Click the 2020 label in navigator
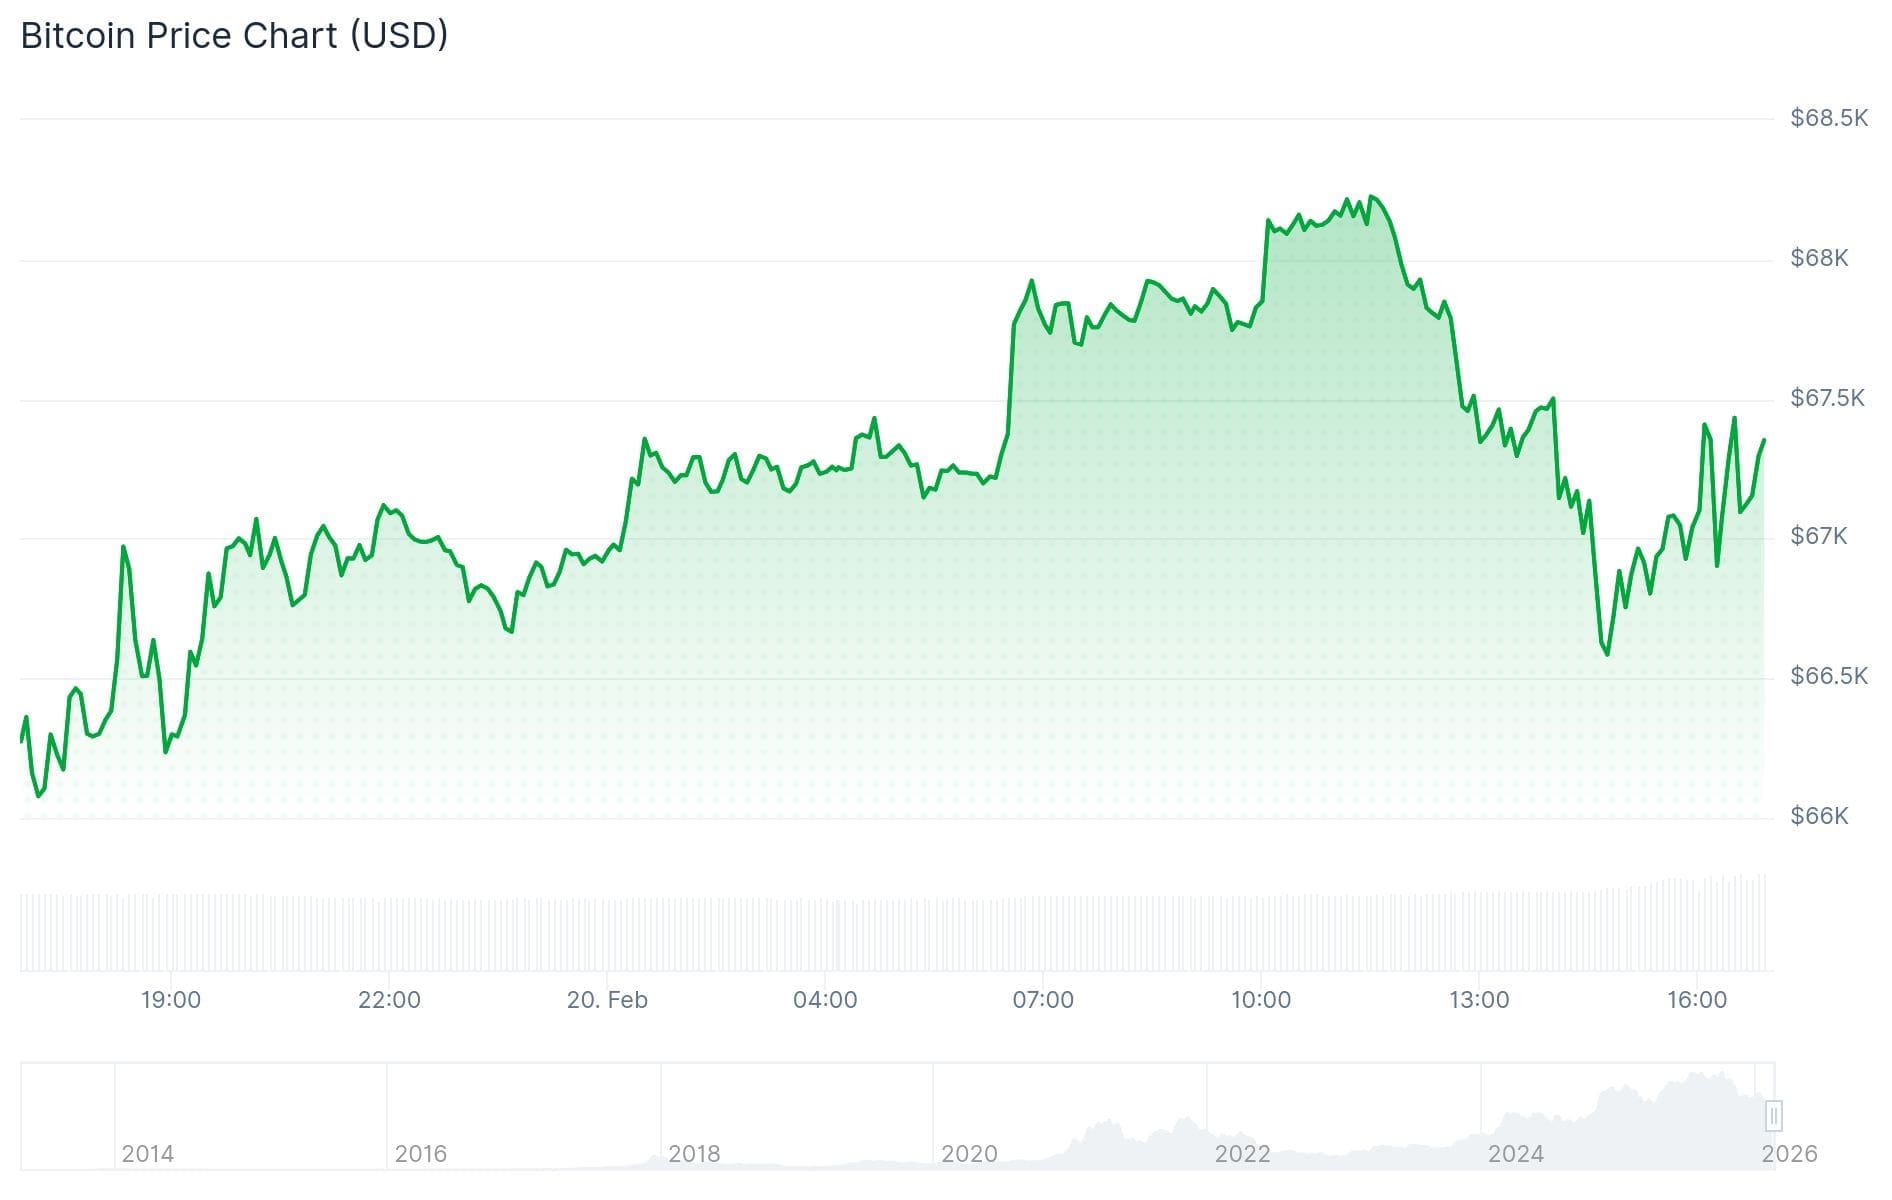 coord(968,1154)
